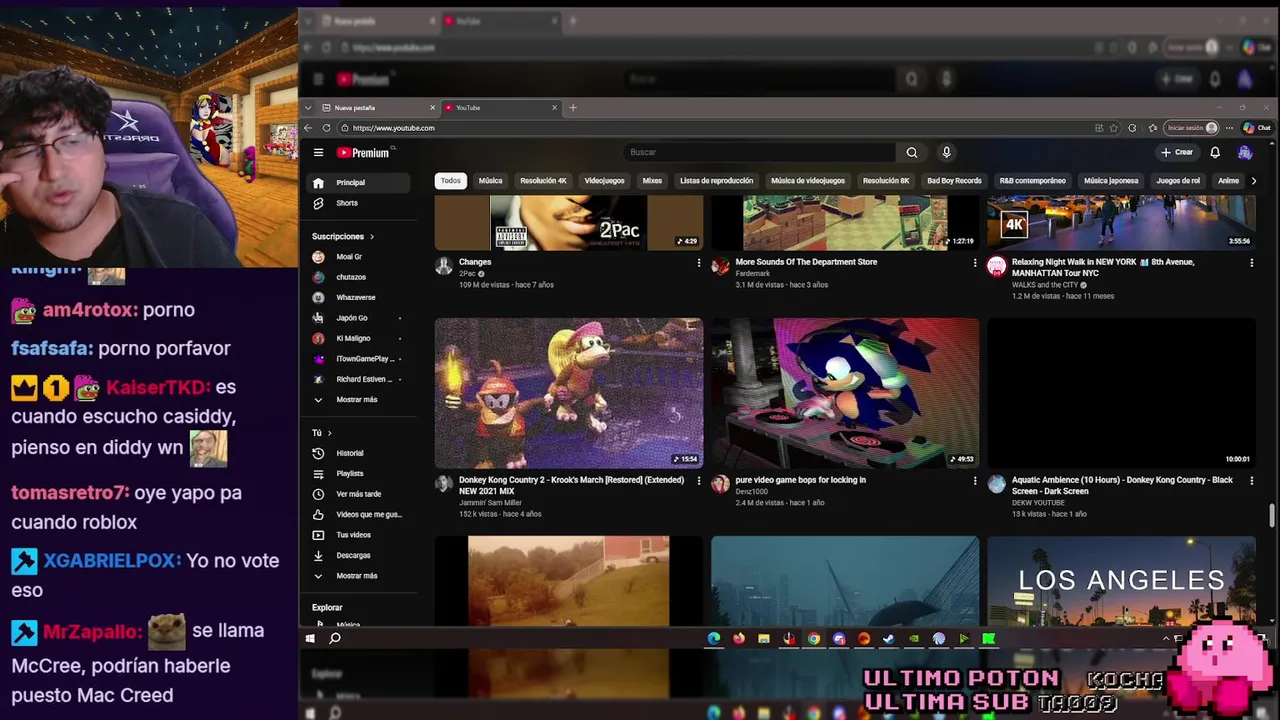Viewport: 1280px width, 720px height.
Task: Select the Música filter chip
Action: coord(490,181)
